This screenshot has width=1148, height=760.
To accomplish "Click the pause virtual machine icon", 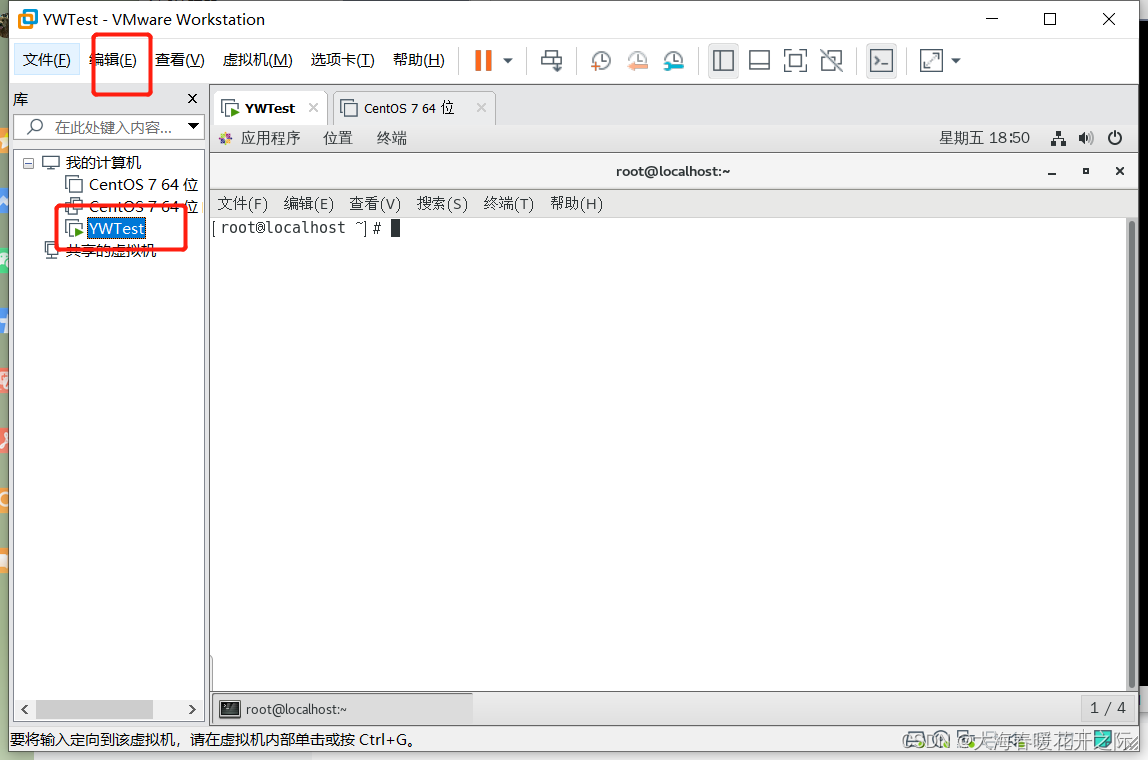I will pyautogui.click(x=482, y=60).
